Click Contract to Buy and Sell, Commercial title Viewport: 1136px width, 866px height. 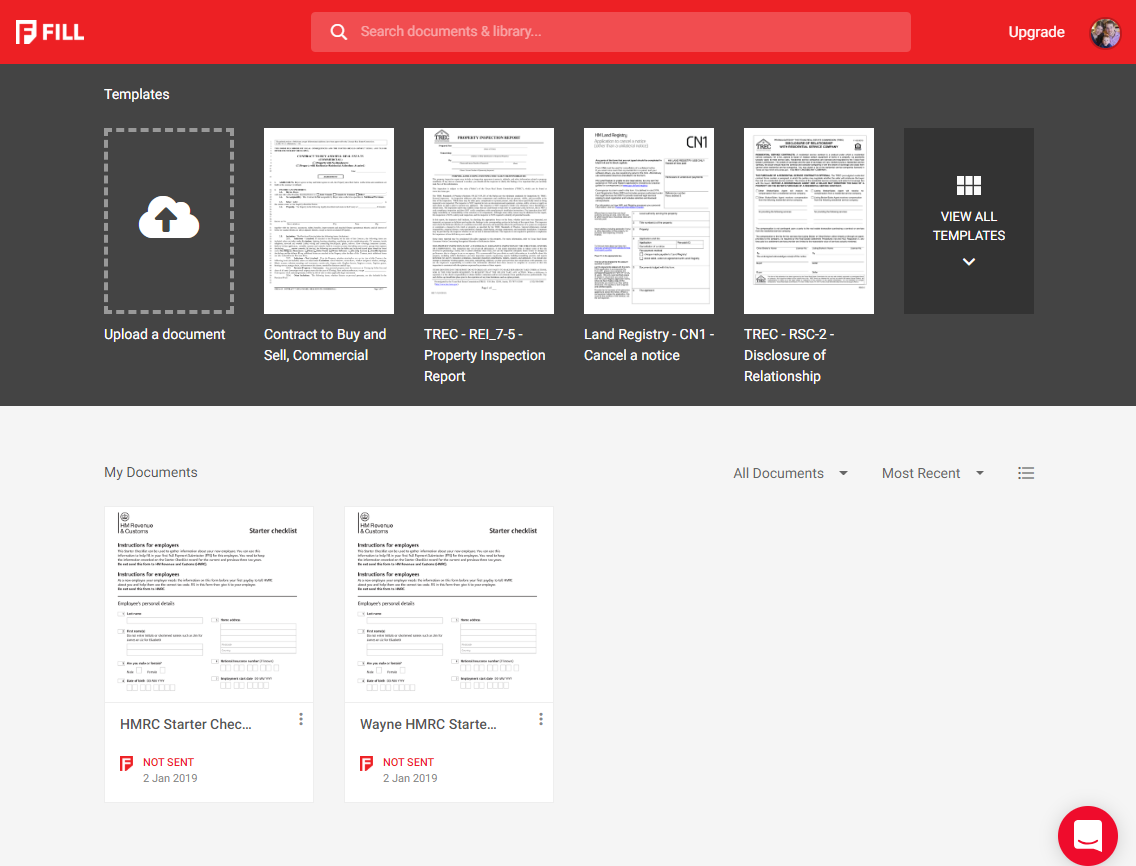(x=325, y=345)
